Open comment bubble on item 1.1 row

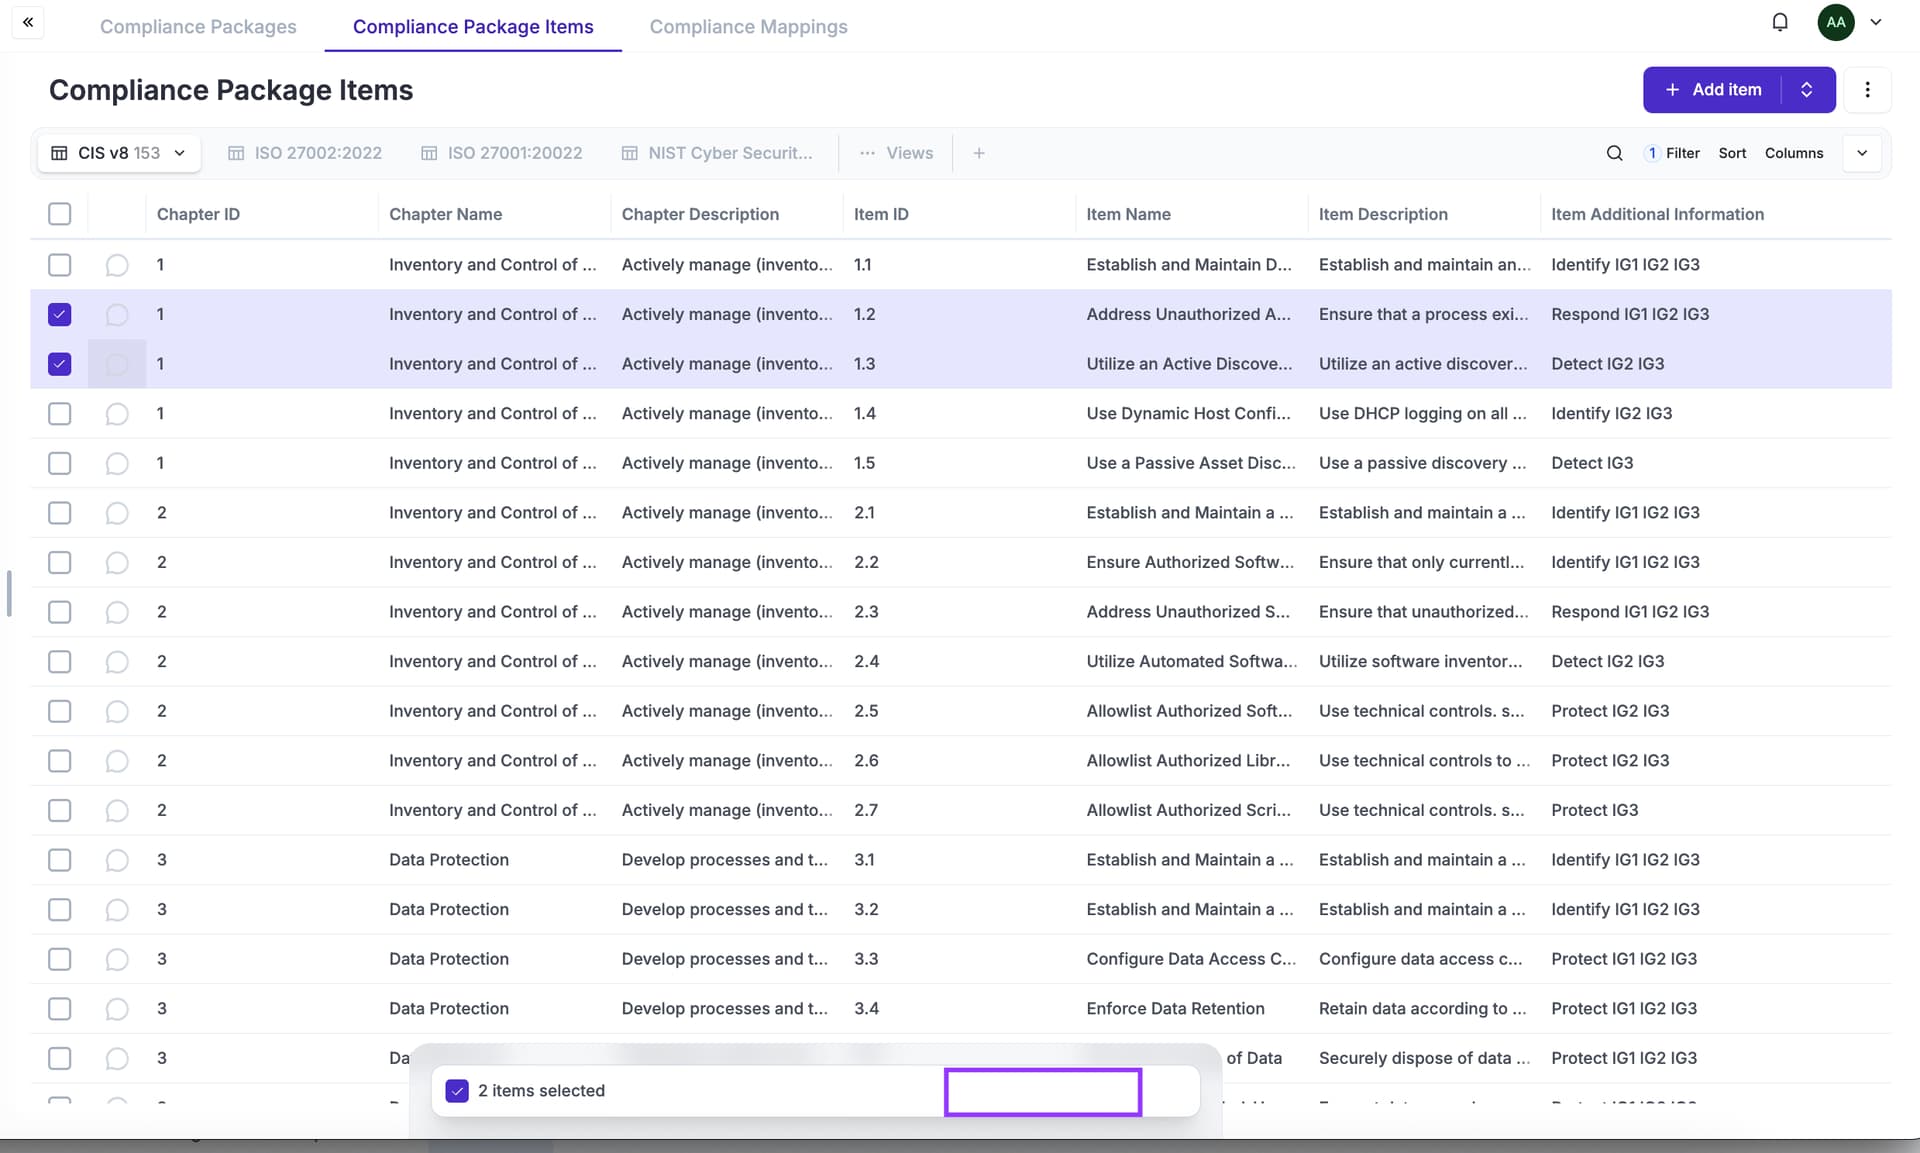point(117,265)
